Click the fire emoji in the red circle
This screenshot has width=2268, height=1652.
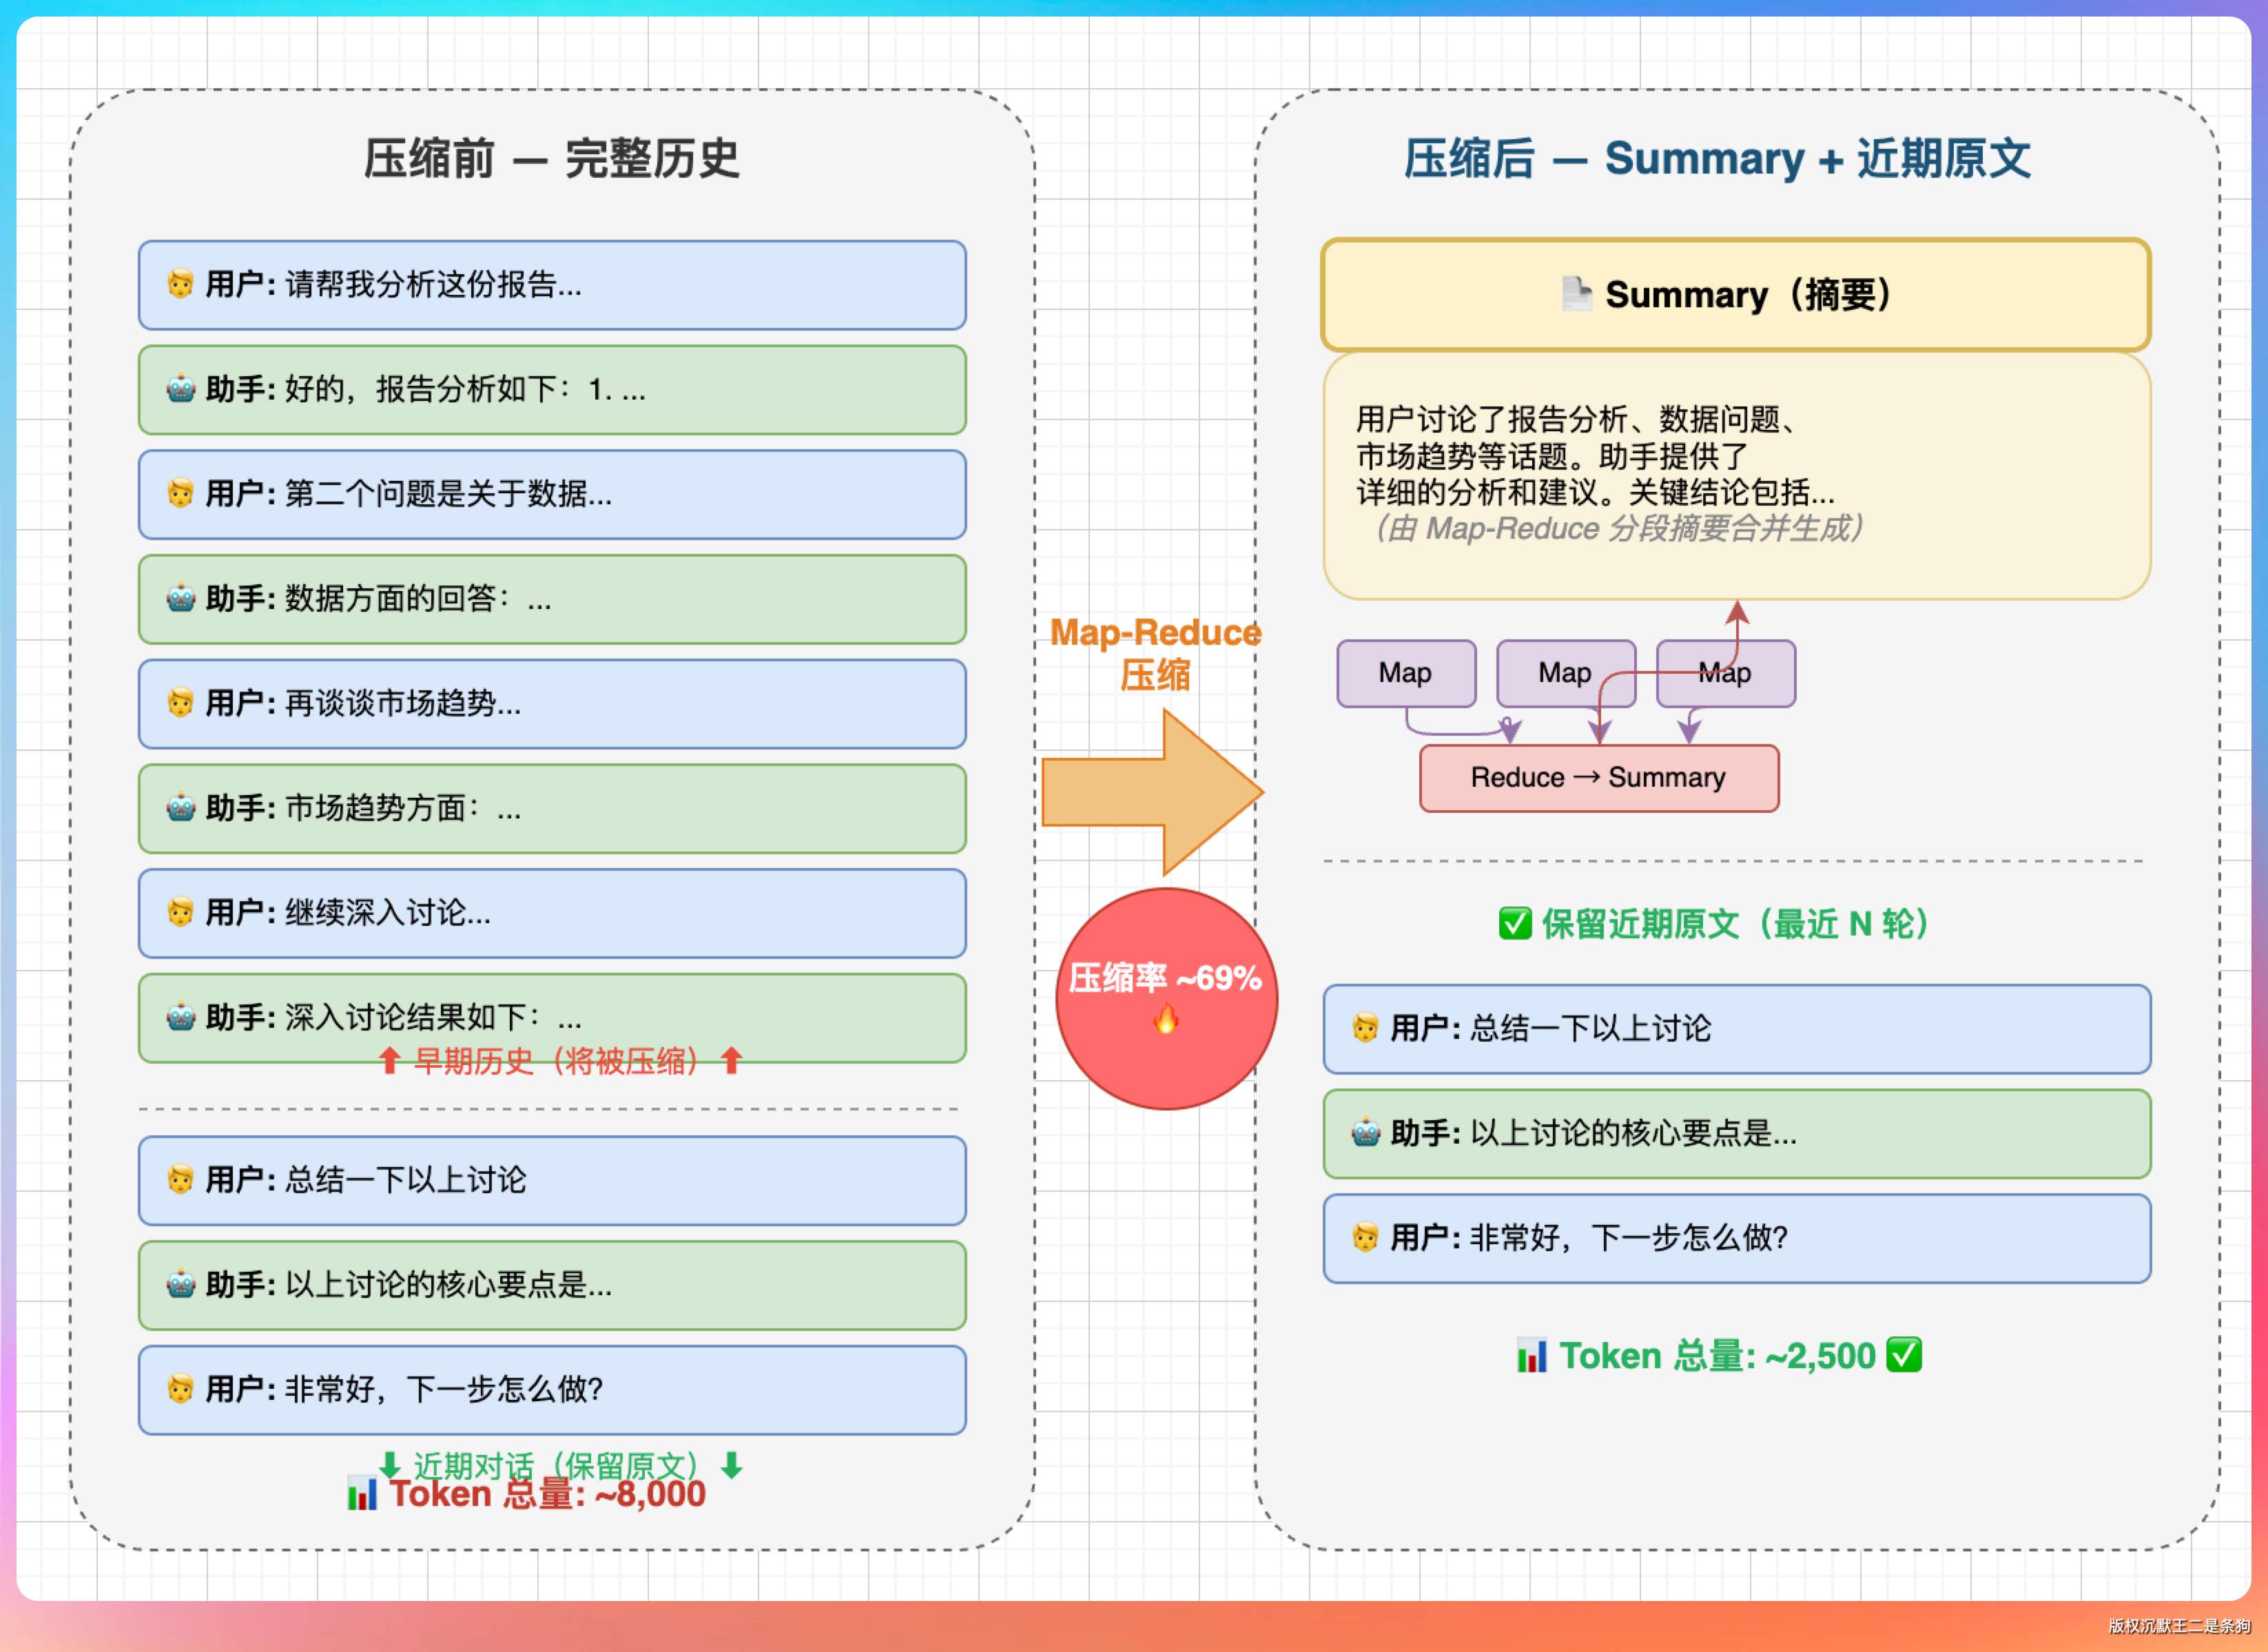tap(1166, 1020)
